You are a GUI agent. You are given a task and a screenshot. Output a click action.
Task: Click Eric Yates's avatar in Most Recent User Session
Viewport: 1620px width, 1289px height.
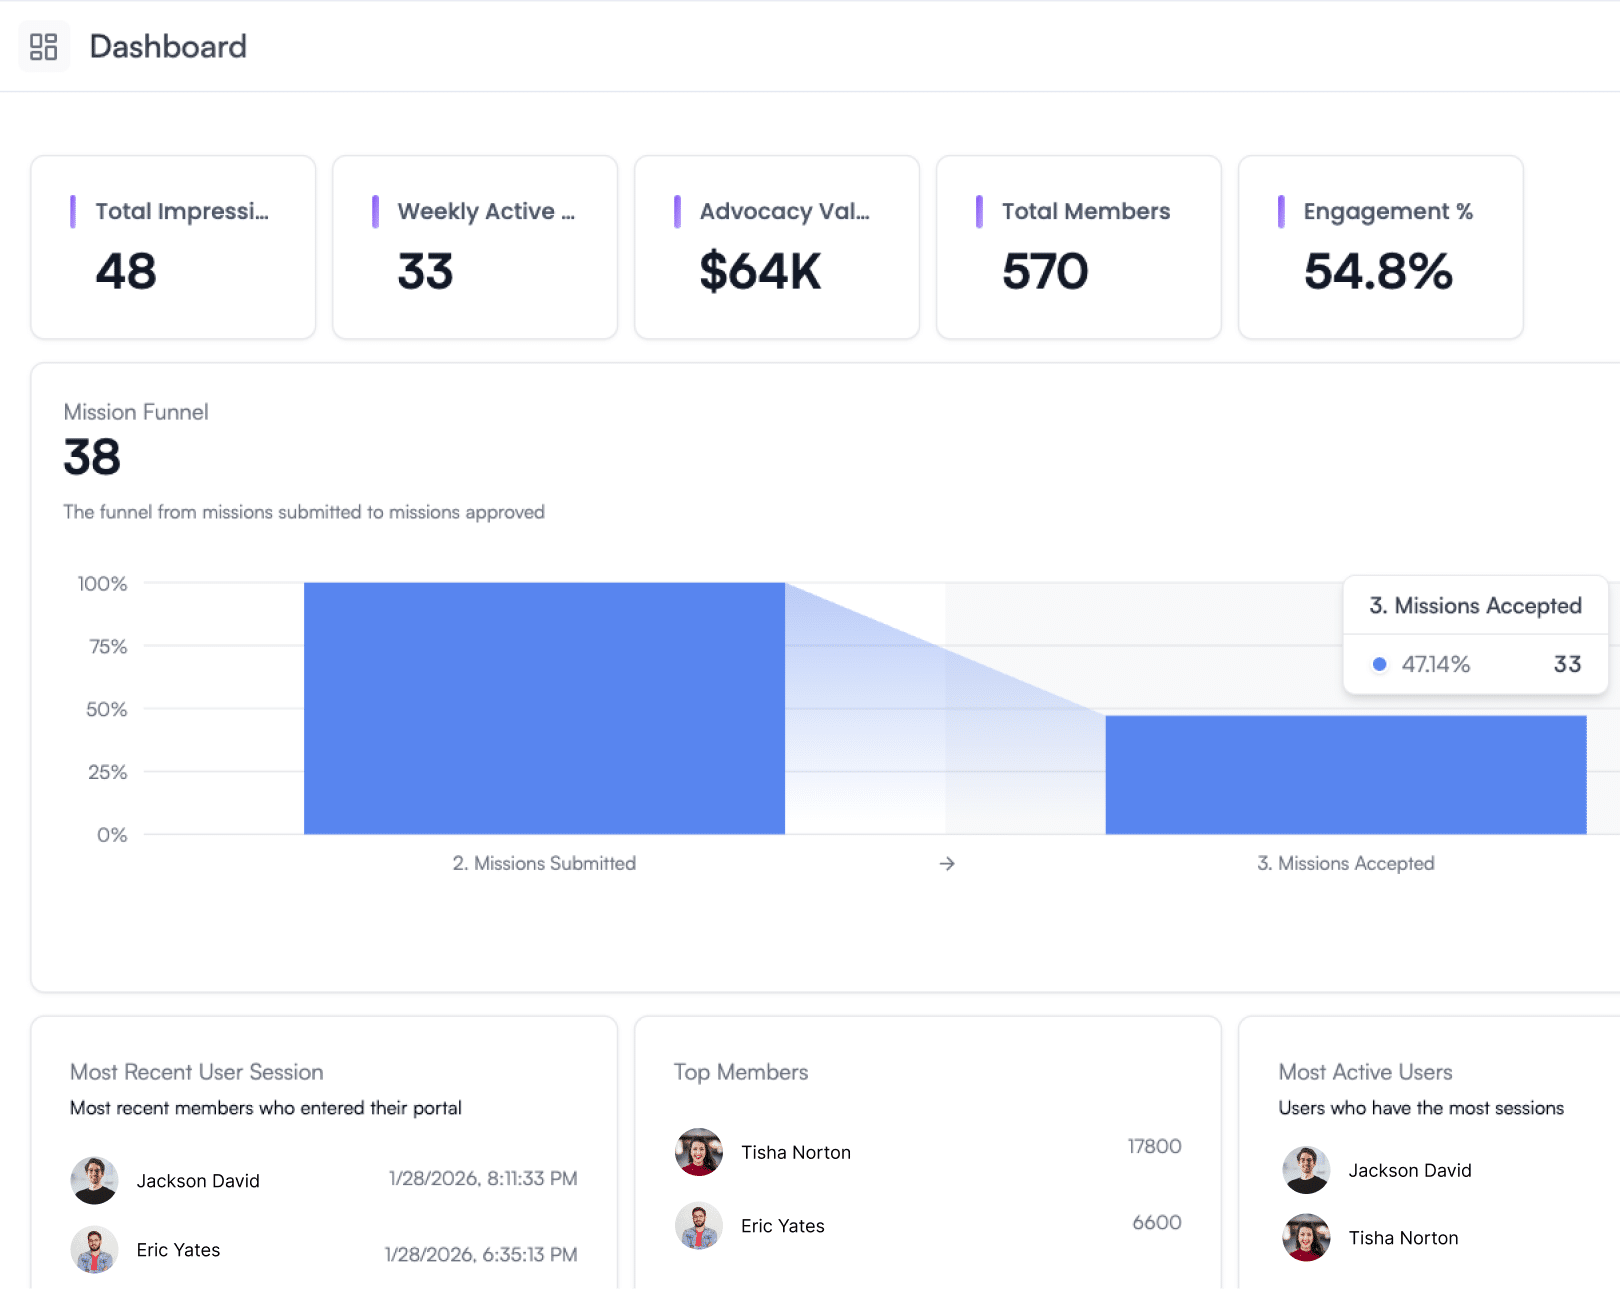coord(95,1250)
